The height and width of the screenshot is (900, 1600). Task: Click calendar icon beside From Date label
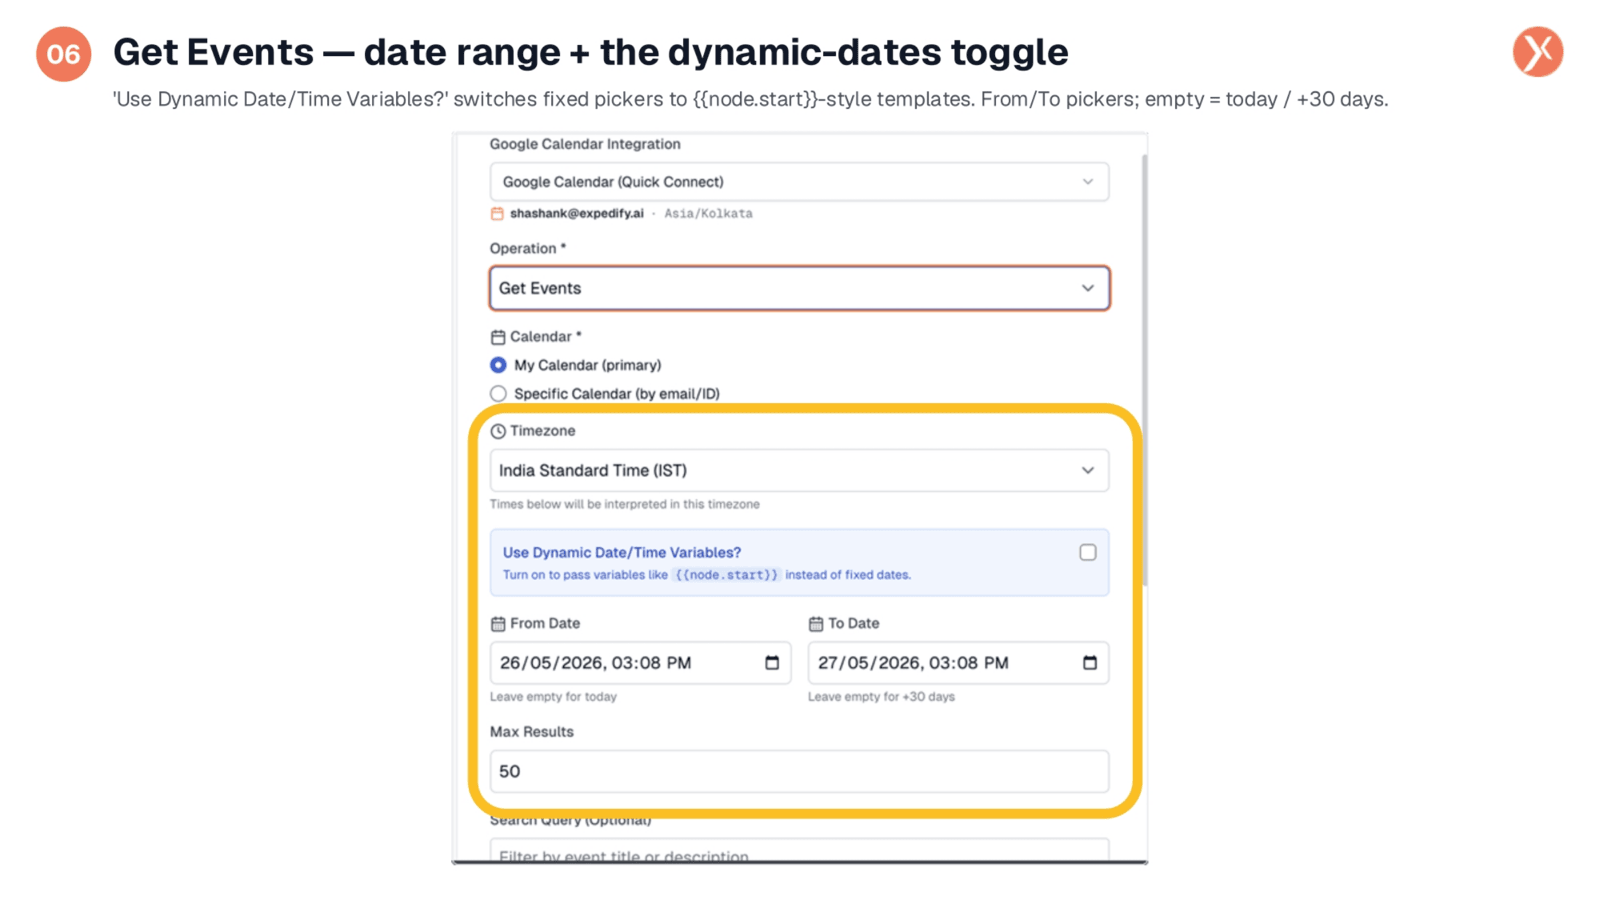pos(498,624)
